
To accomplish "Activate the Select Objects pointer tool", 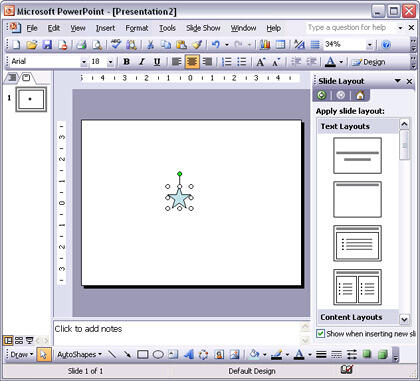I will pos(43,354).
